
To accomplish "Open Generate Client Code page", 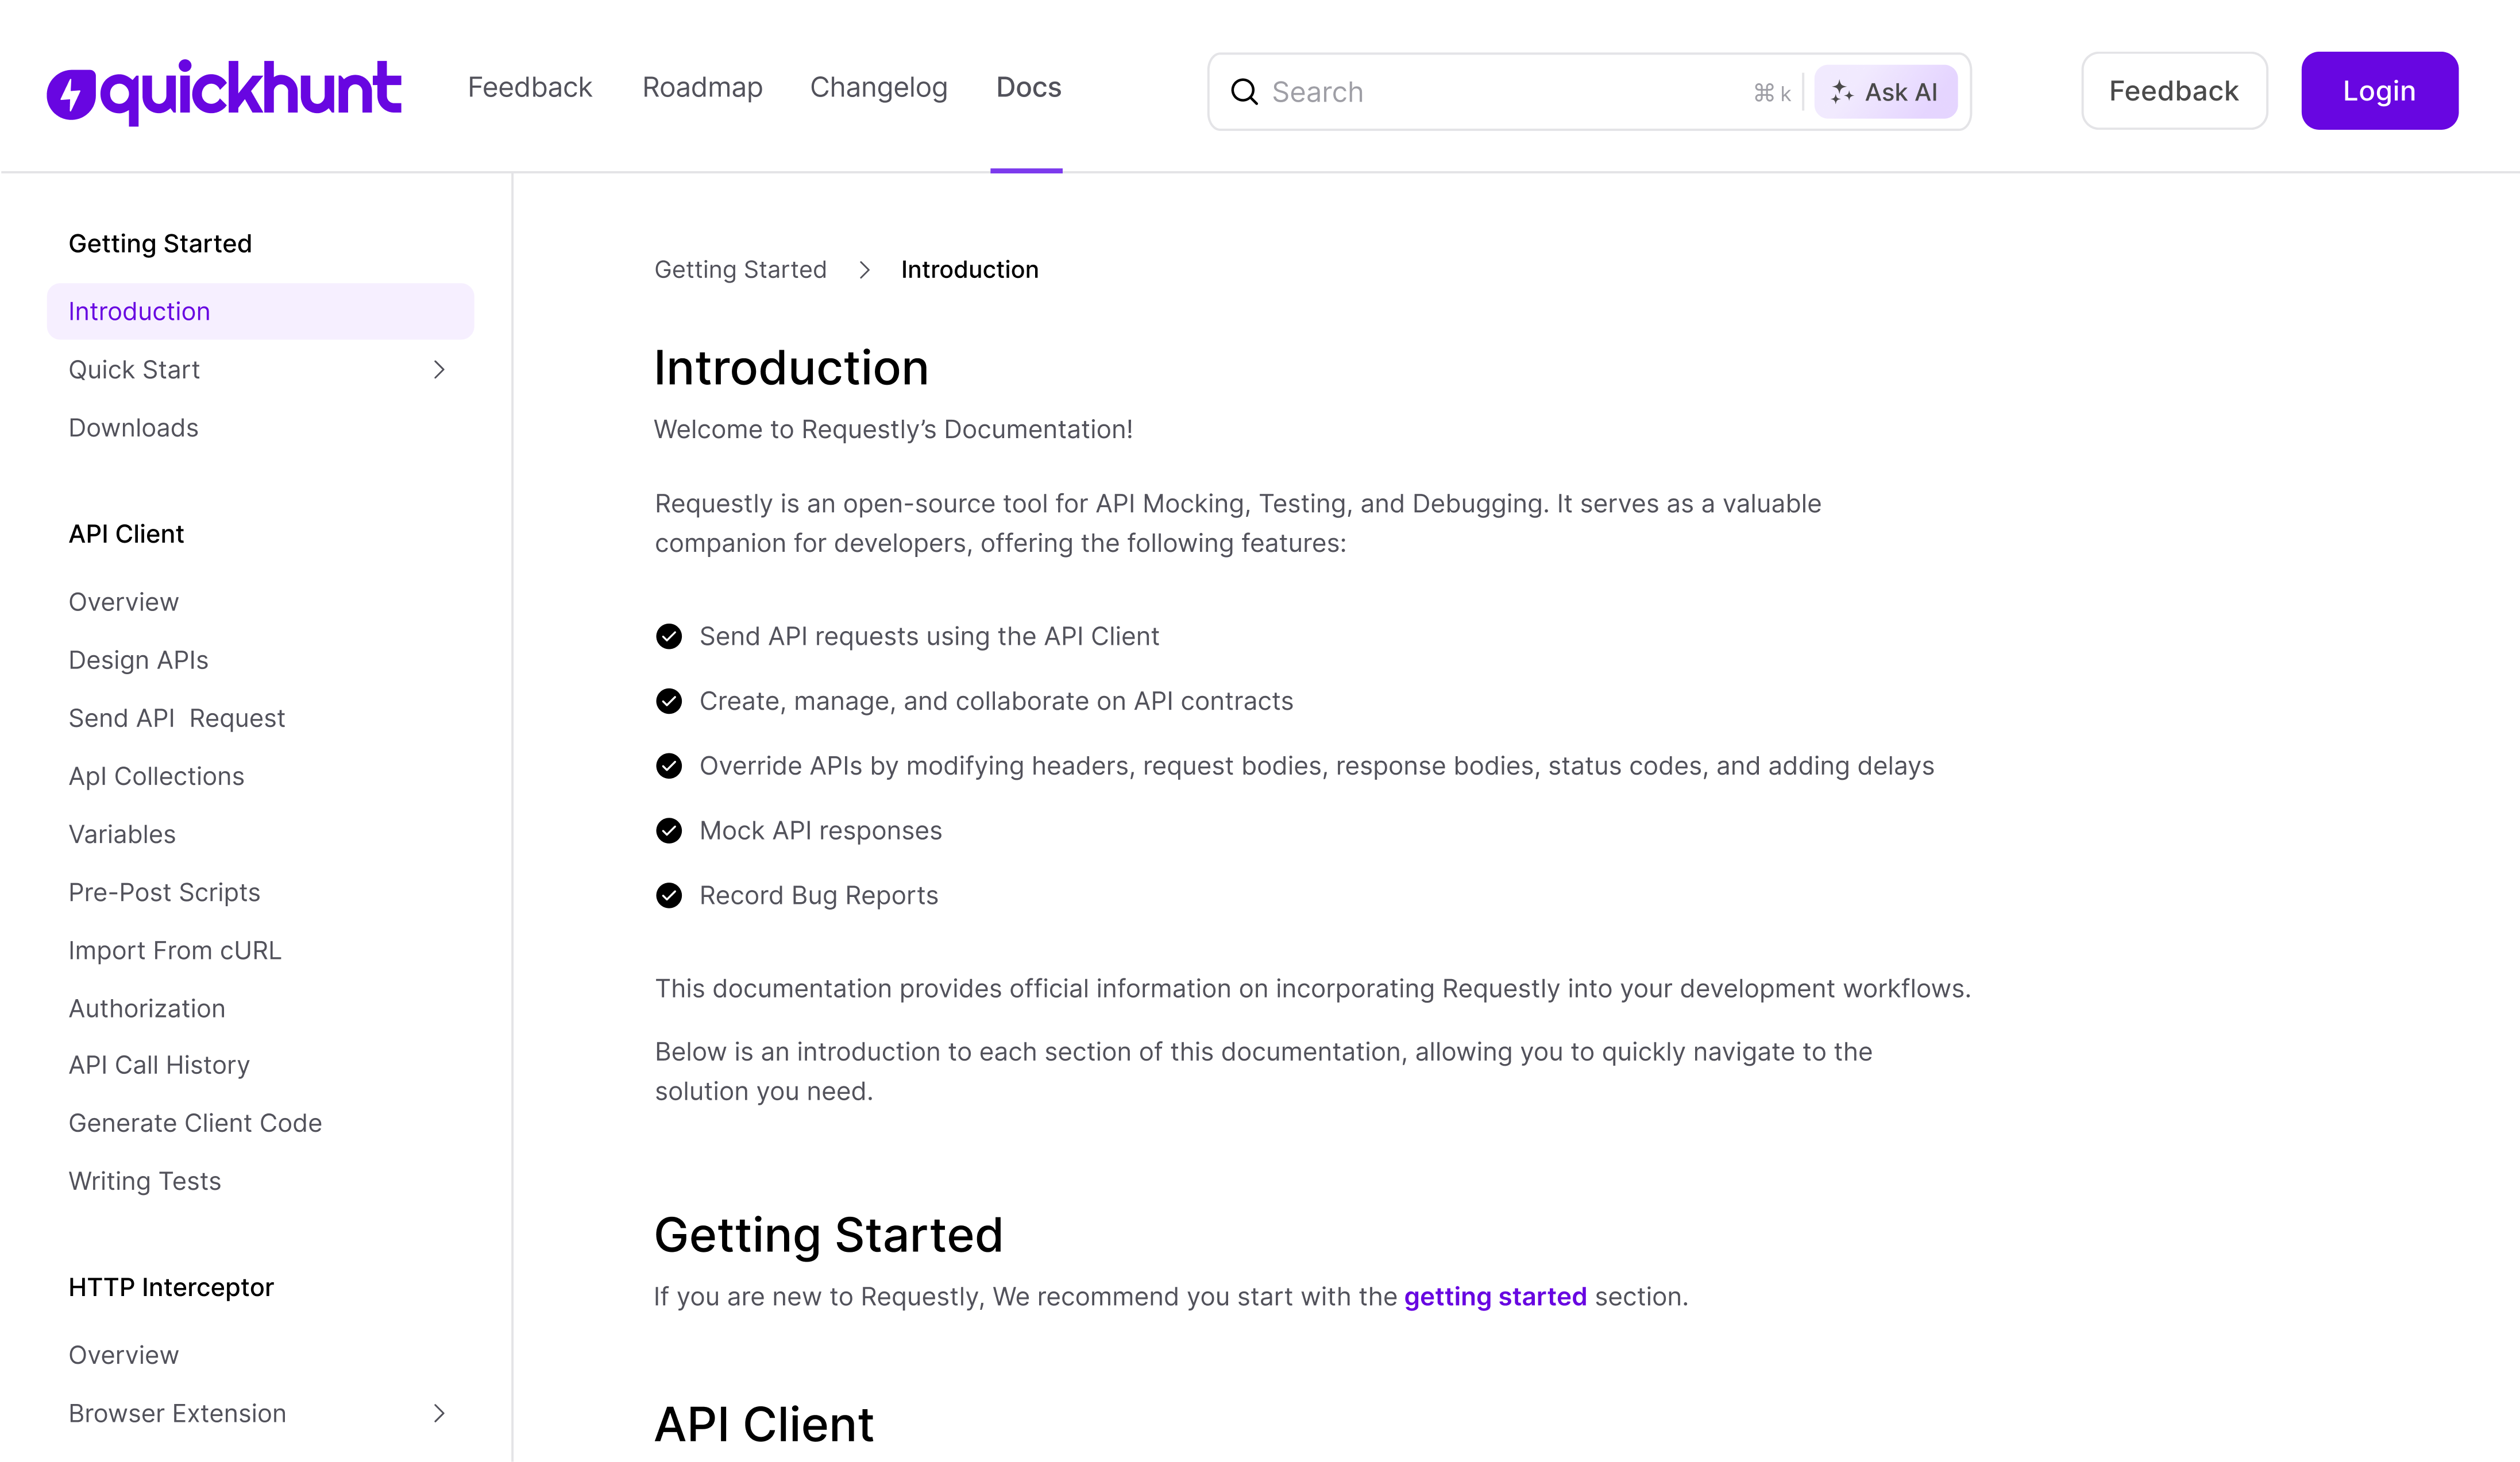I will [x=195, y=1123].
